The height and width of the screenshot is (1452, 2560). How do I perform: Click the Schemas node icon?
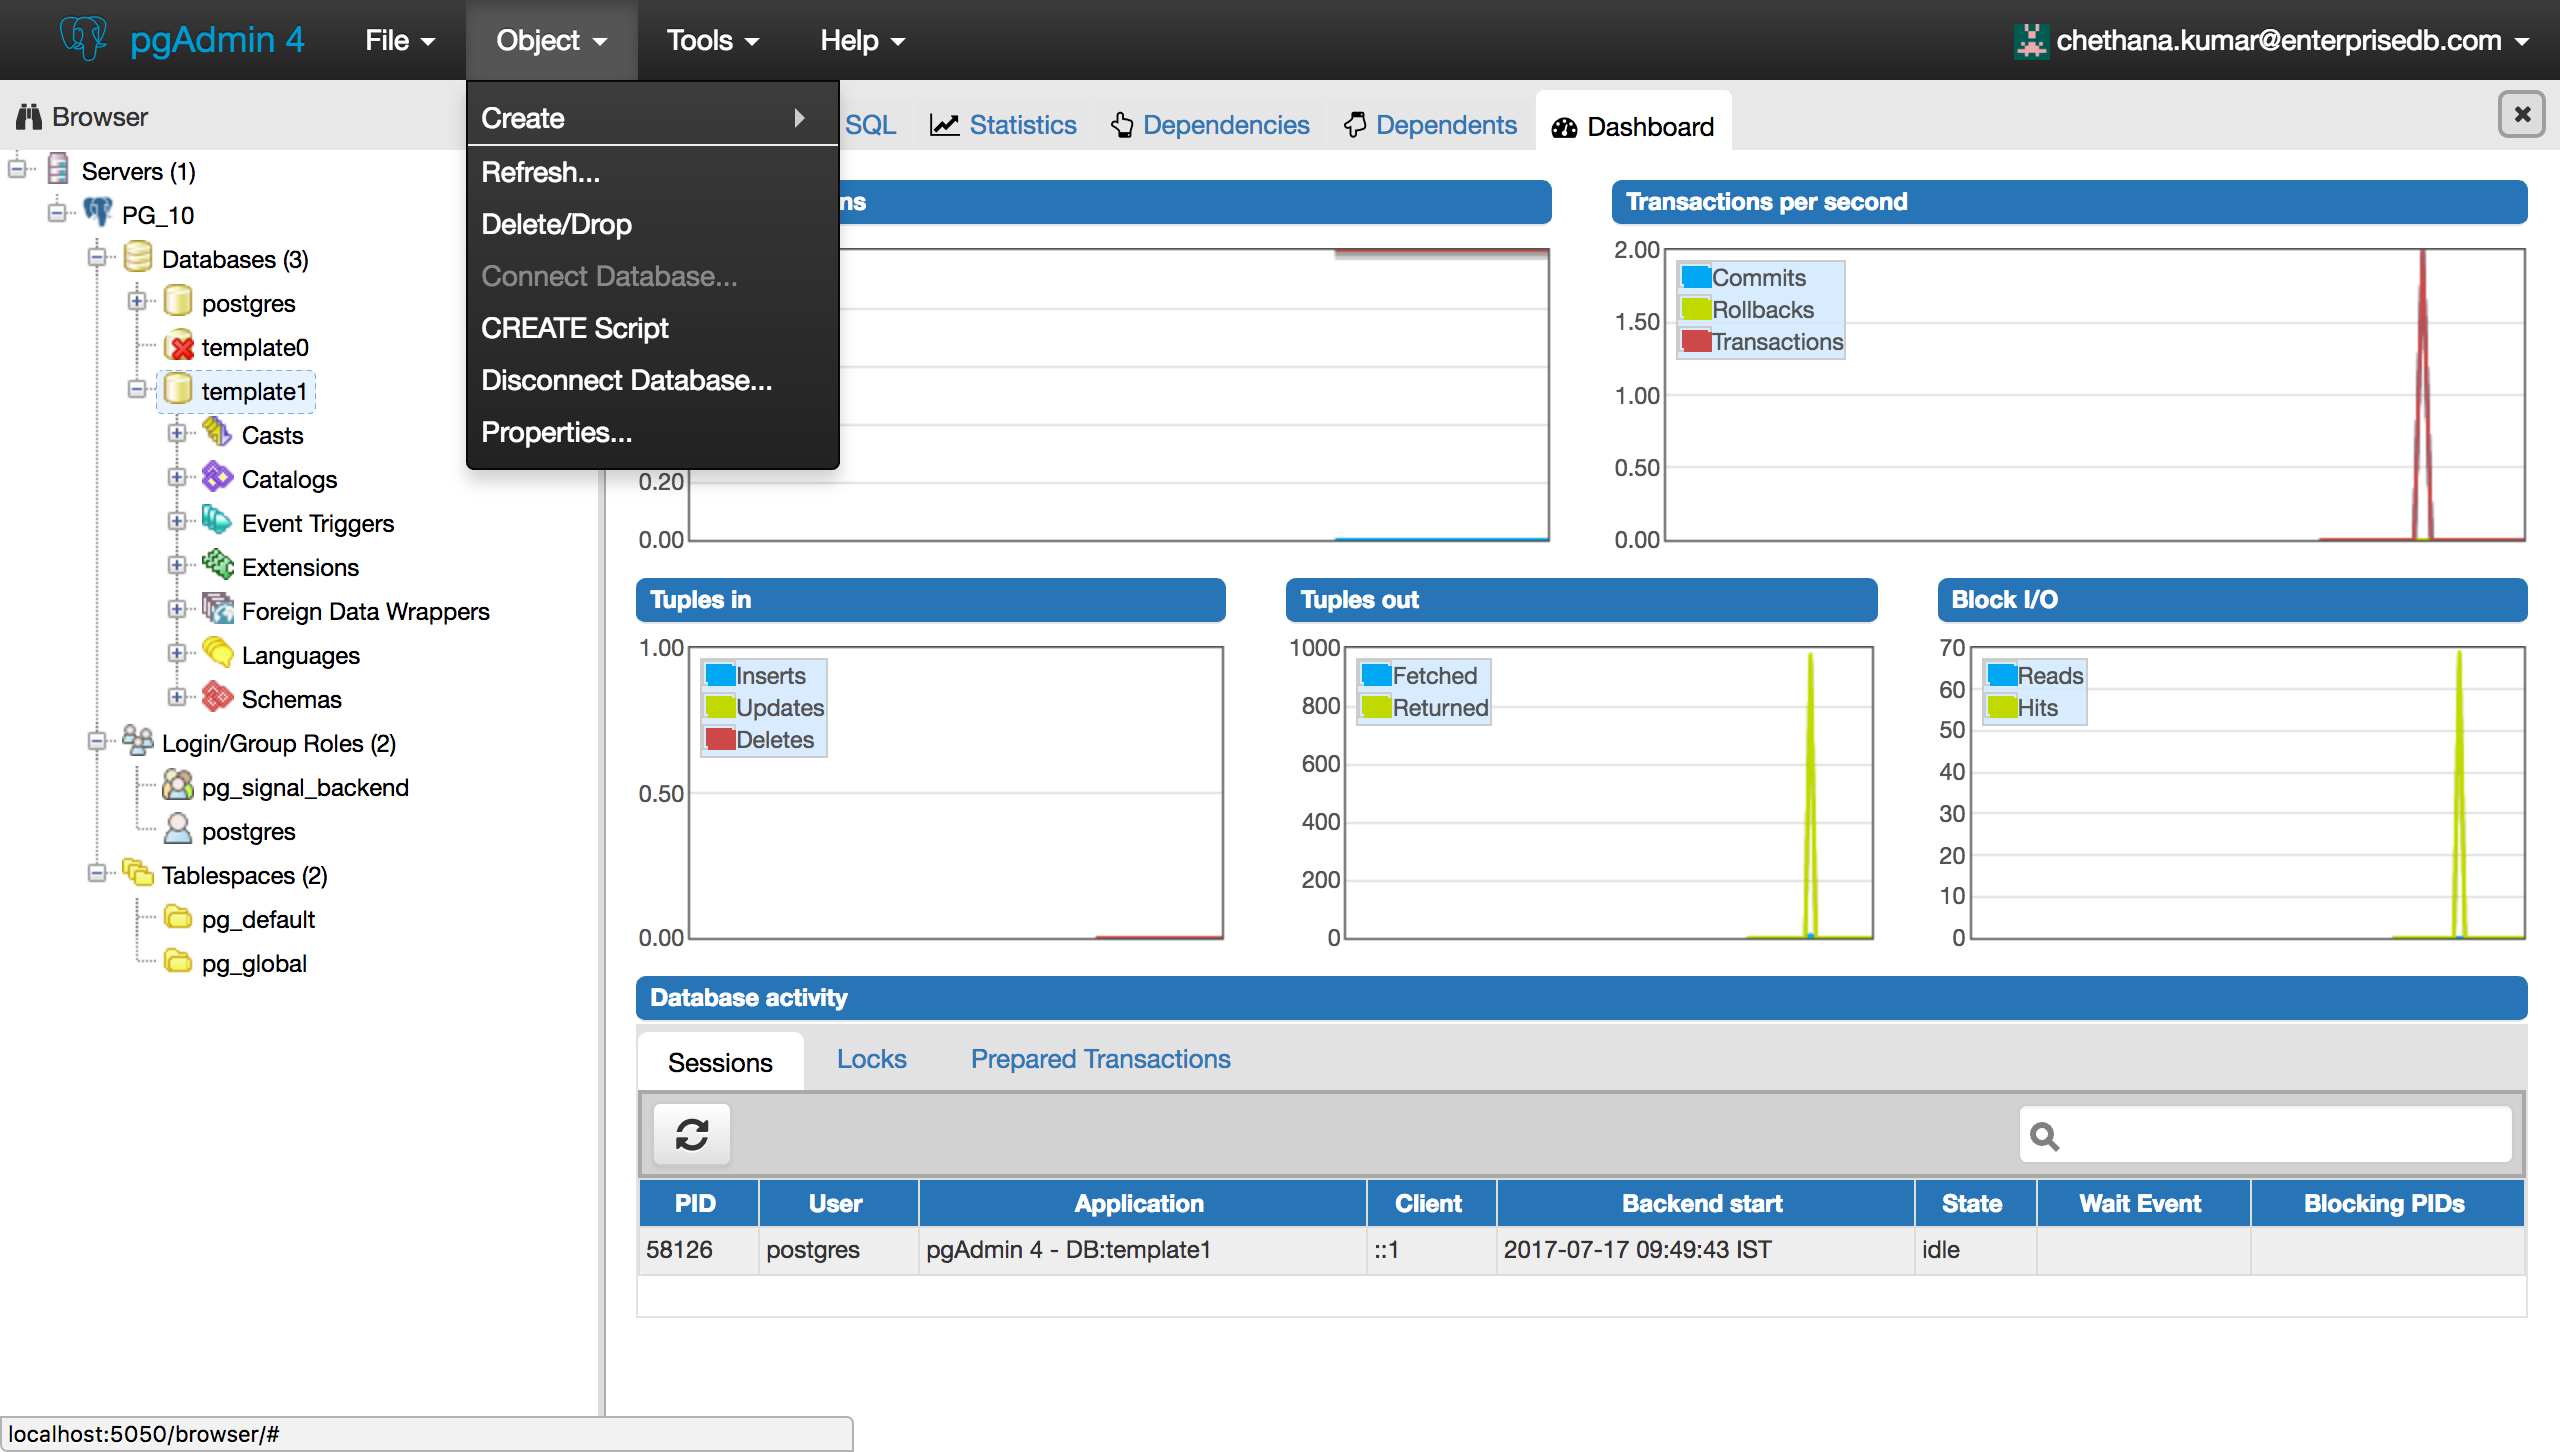pos(217,697)
